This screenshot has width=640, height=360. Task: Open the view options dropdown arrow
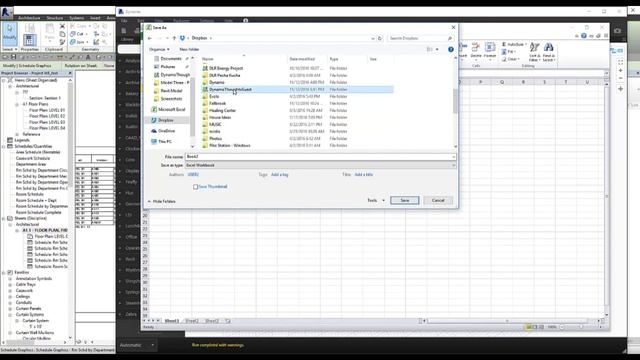(437, 49)
